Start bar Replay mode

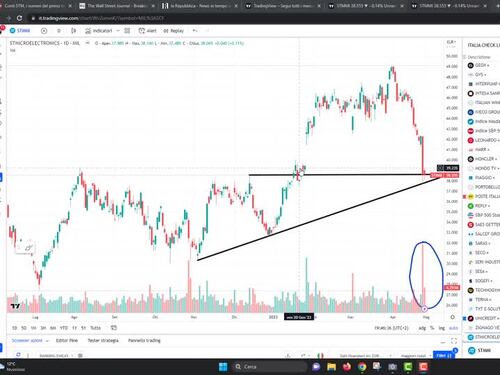(173, 31)
